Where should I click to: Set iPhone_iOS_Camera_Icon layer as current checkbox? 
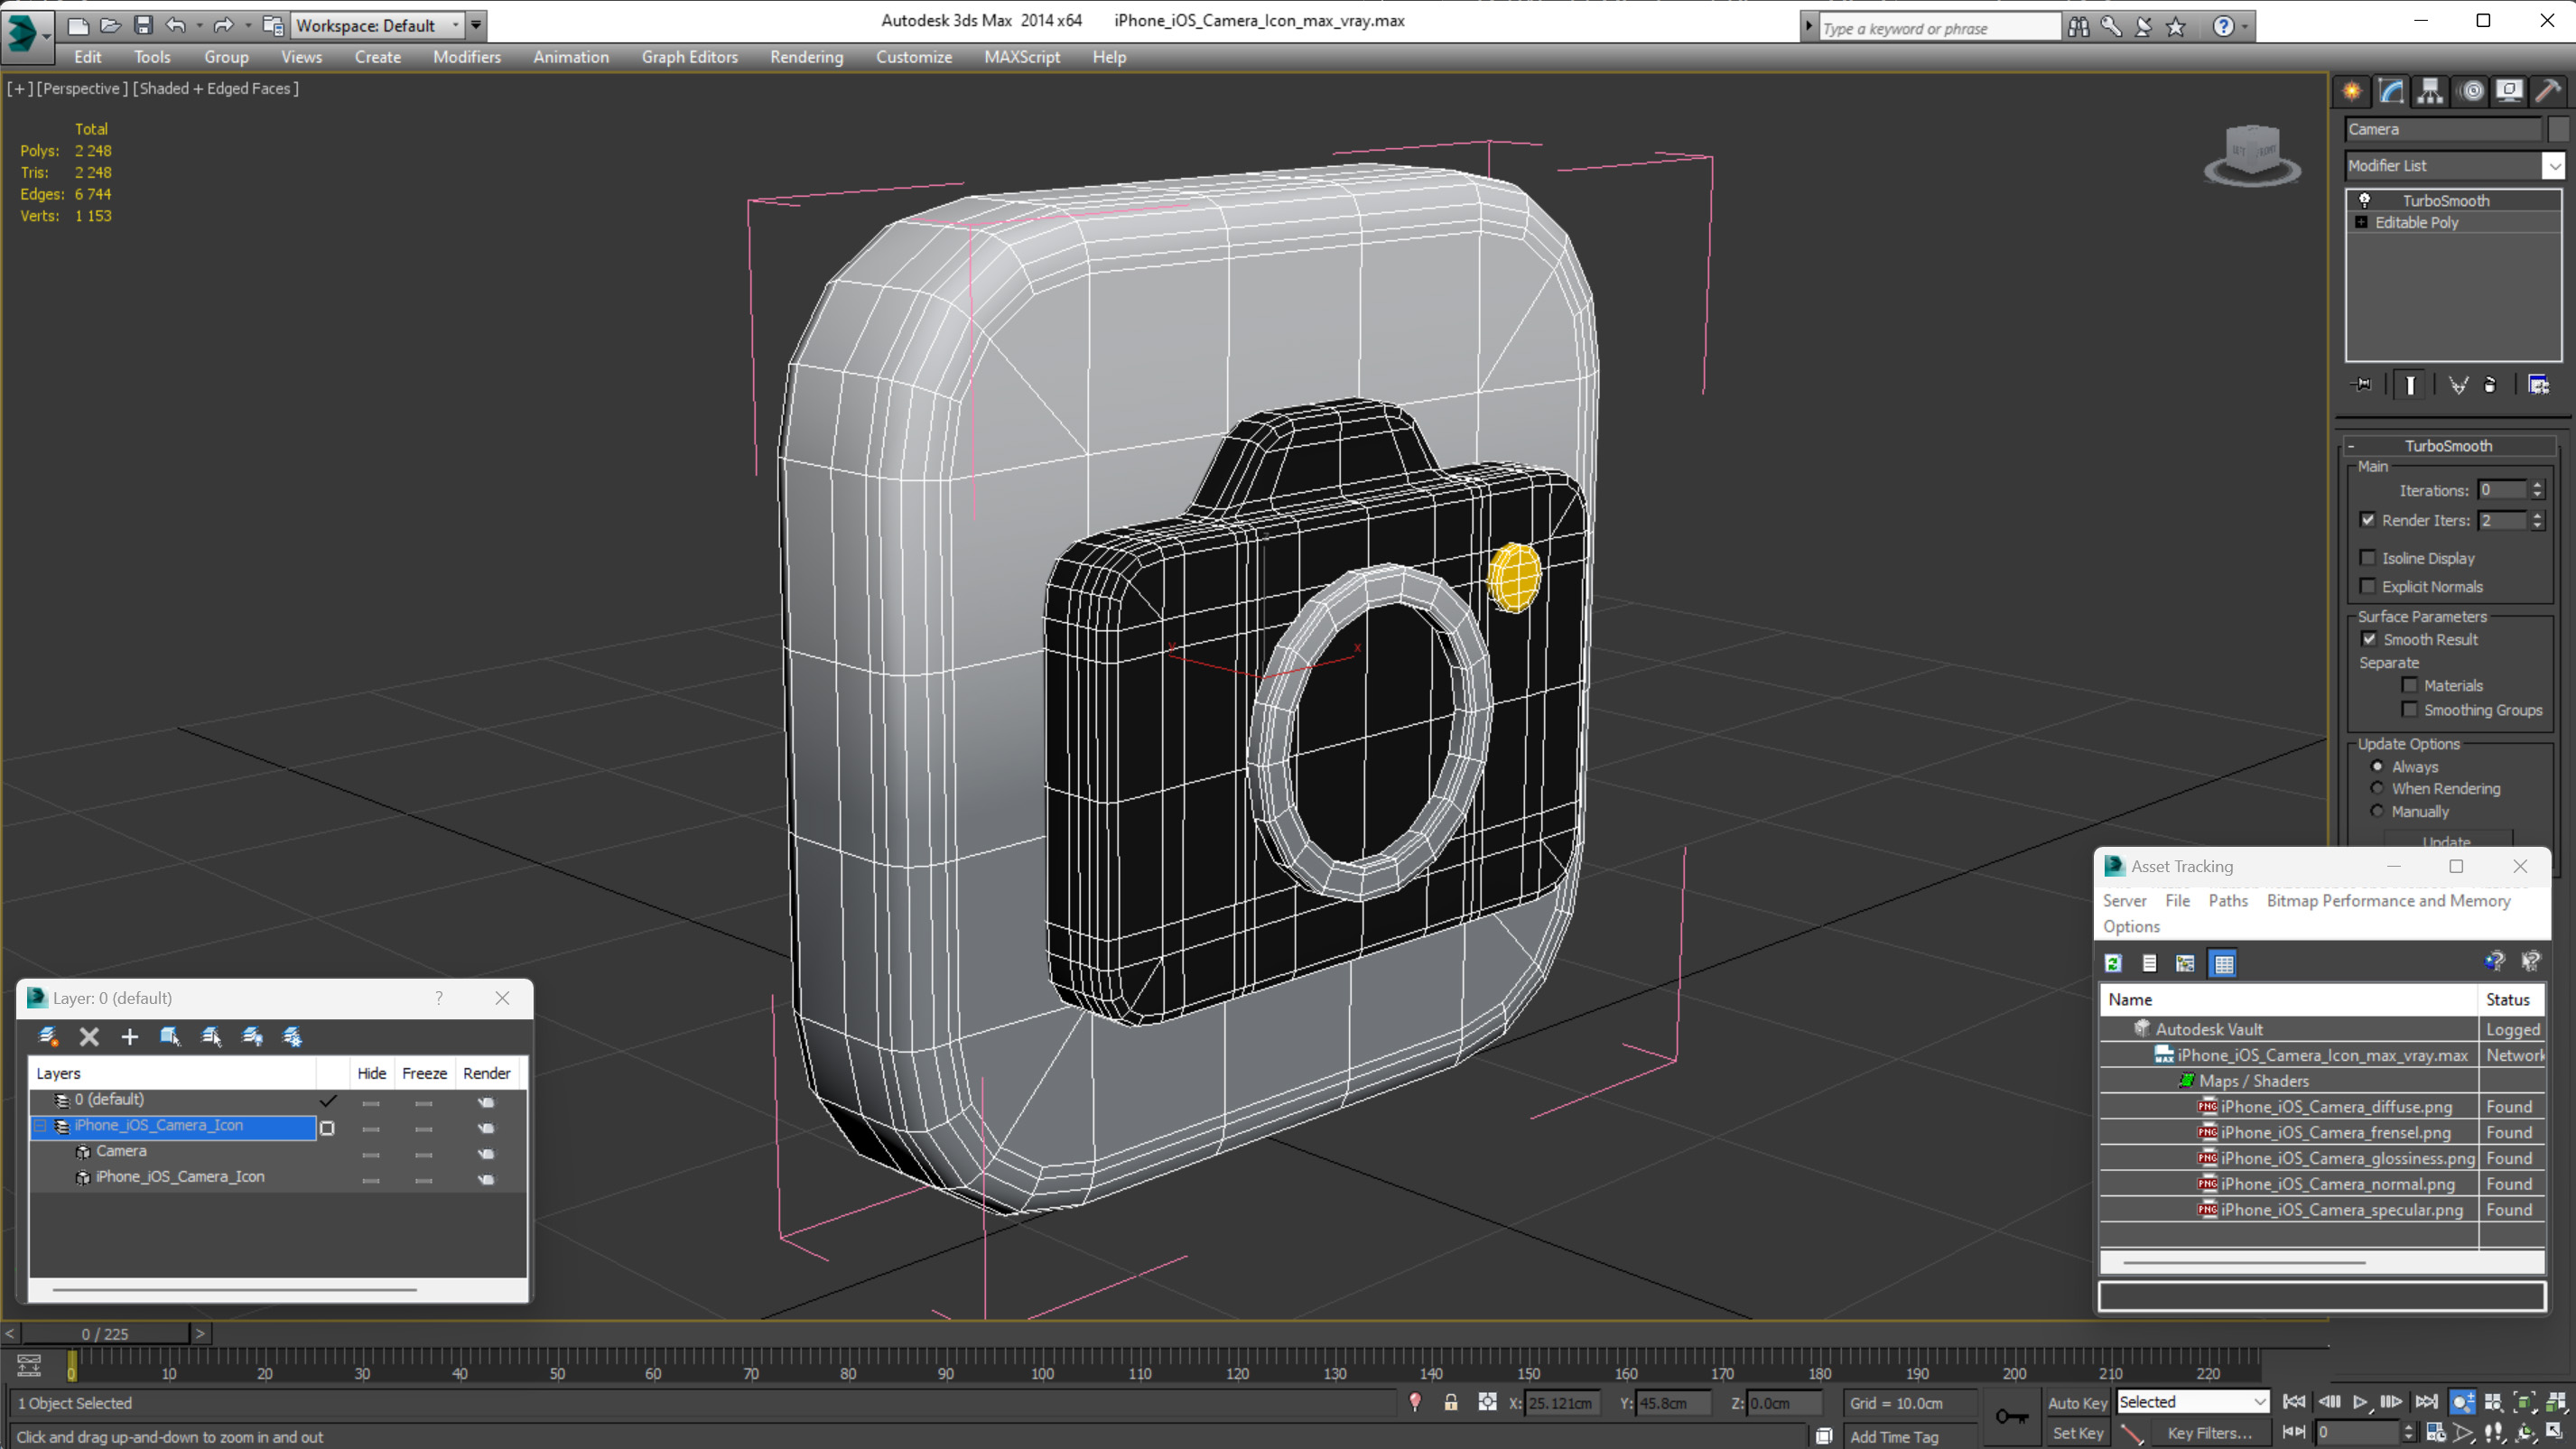pos(327,1128)
